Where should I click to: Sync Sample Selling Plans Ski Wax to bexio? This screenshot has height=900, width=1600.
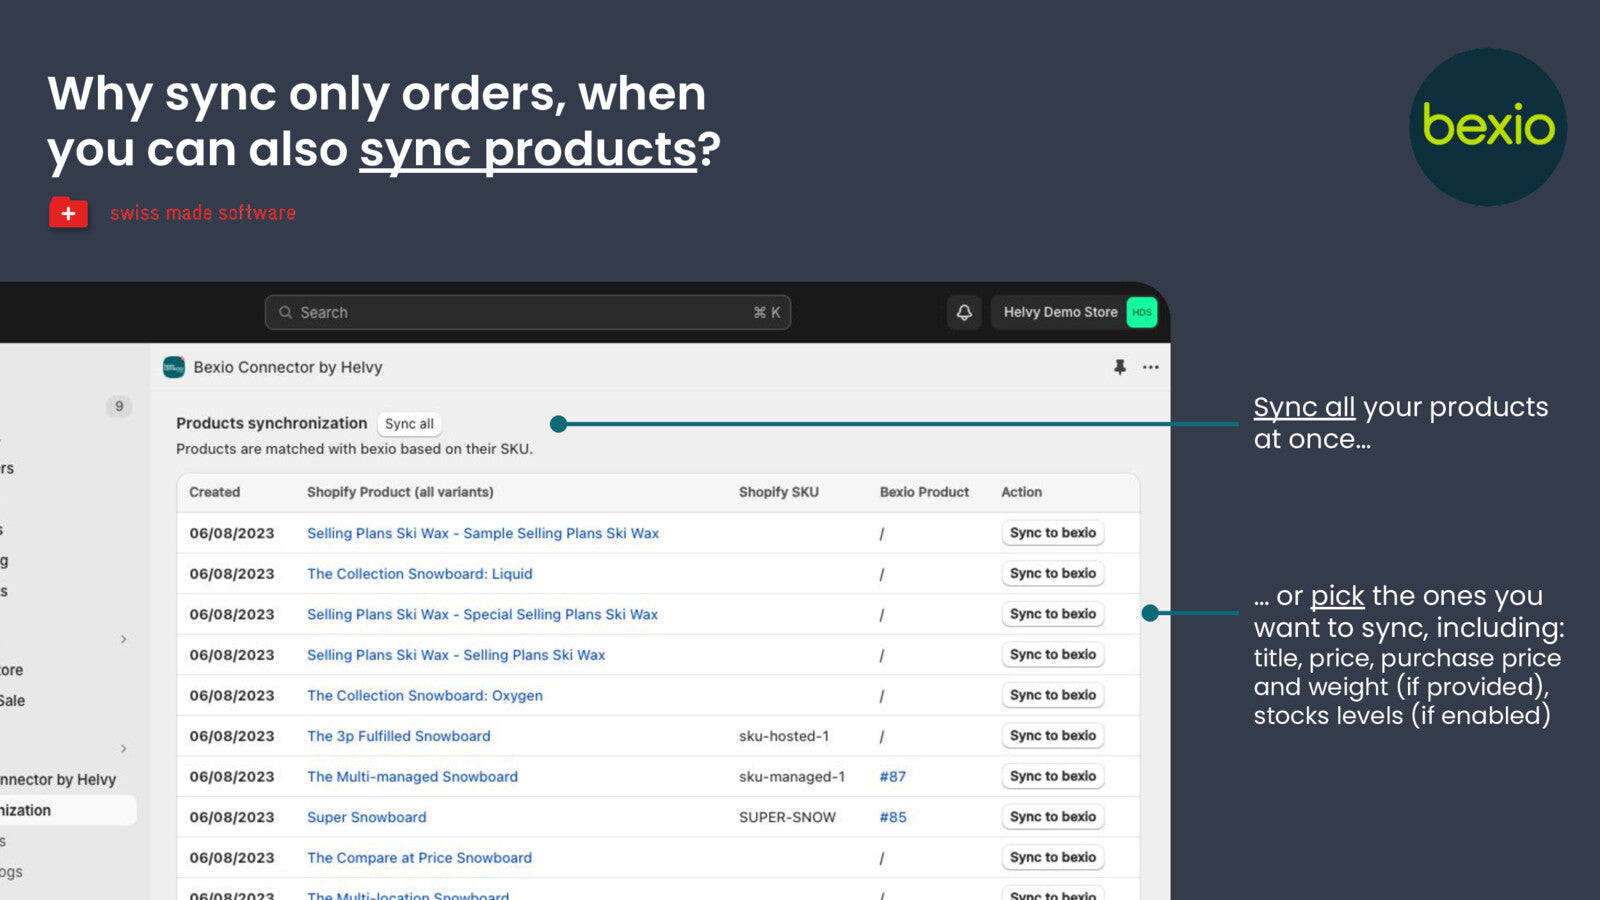point(1053,533)
